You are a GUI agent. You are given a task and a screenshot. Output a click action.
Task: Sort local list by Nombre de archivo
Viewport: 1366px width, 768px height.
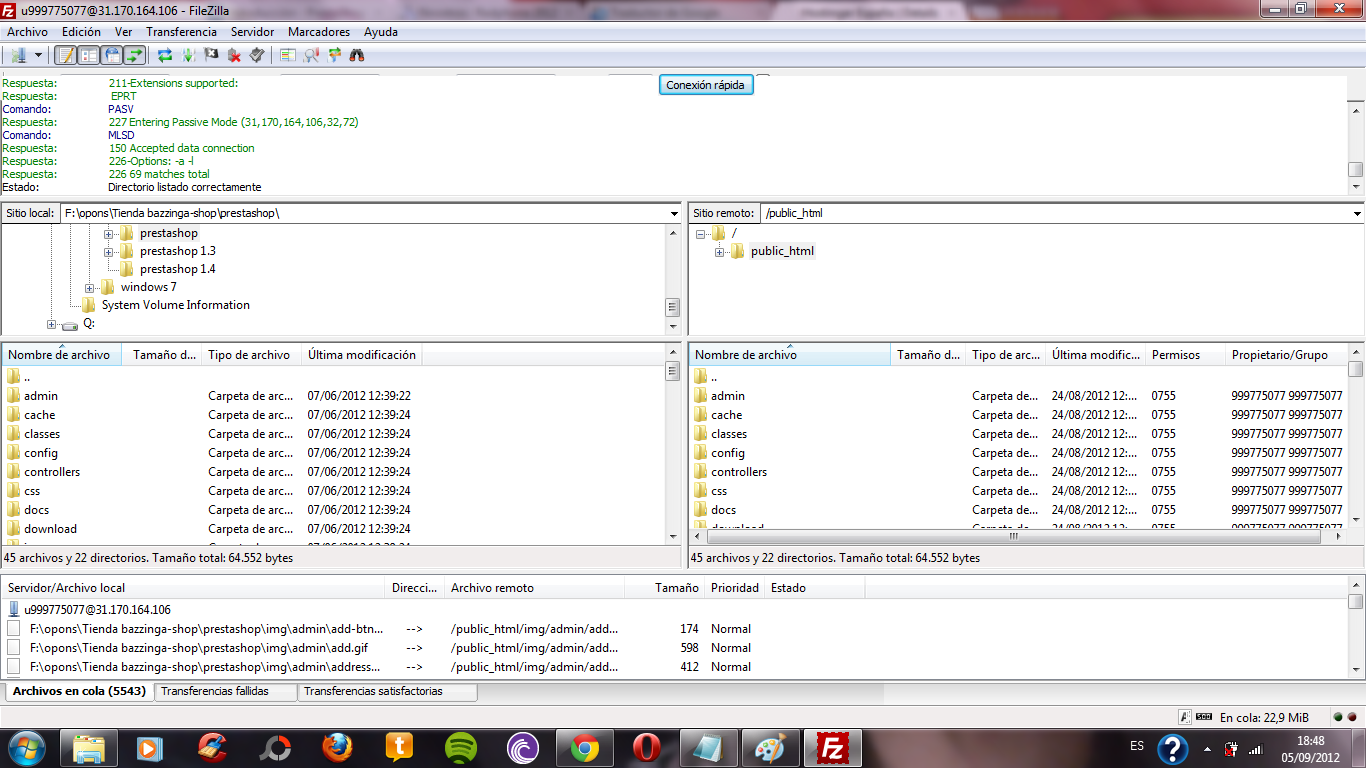(x=62, y=355)
